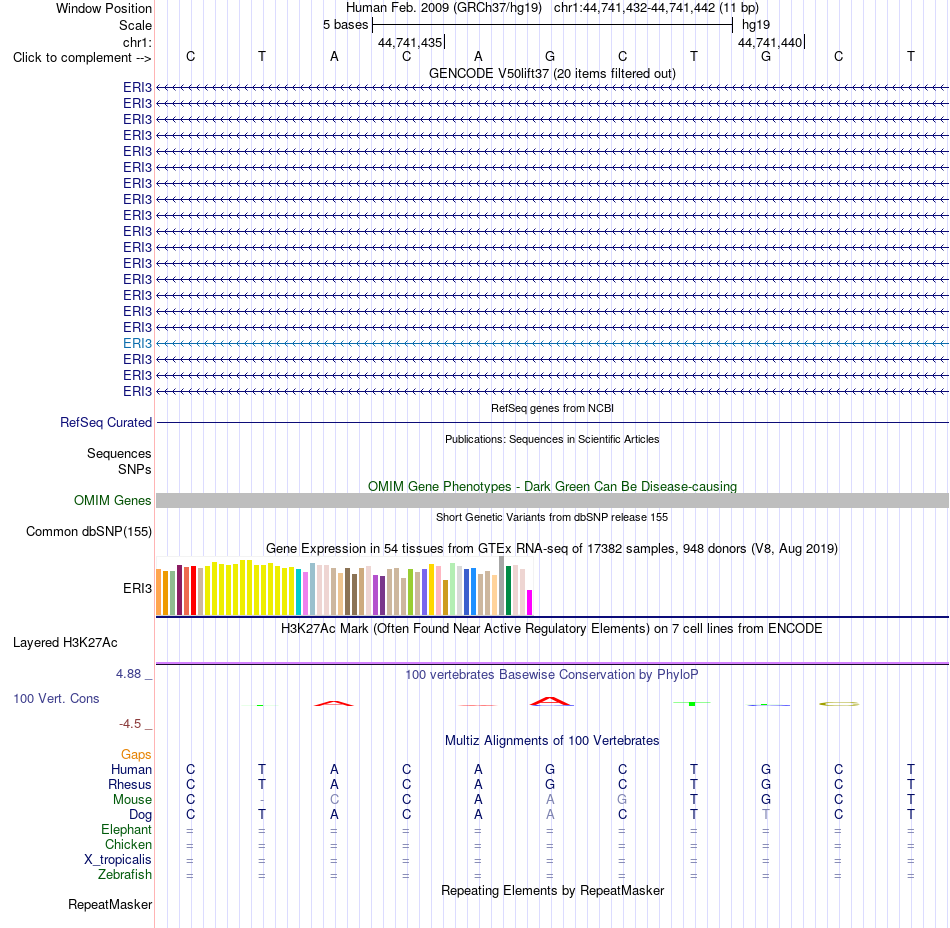Select the Mouse alignment row label
The height and width of the screenshot is (928, 950).
coord(132,800)
